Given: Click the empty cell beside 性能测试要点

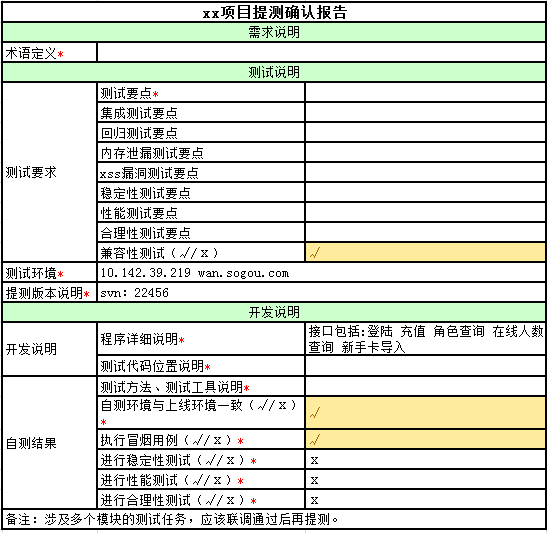Looking at the screenshot, I should [x=425, y=212].
